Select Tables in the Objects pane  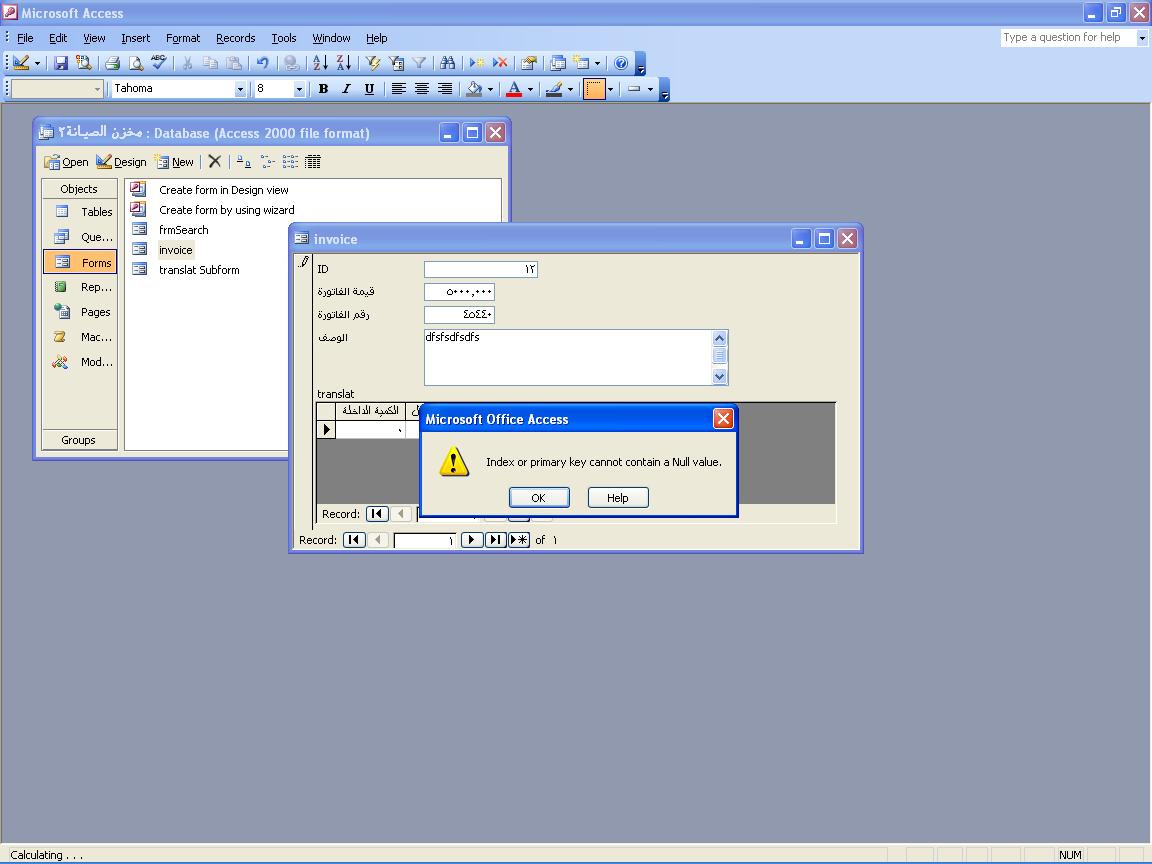point(80,212)
